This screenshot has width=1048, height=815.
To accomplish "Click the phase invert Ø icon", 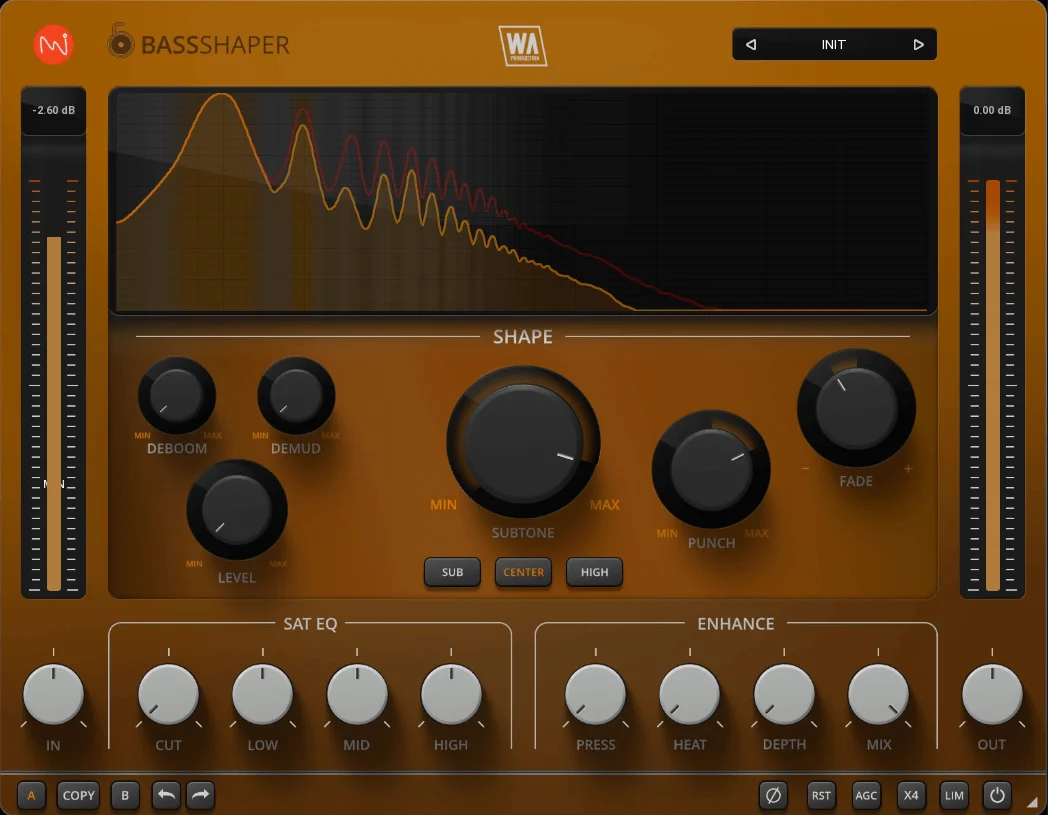I will (x=771, y=795).
